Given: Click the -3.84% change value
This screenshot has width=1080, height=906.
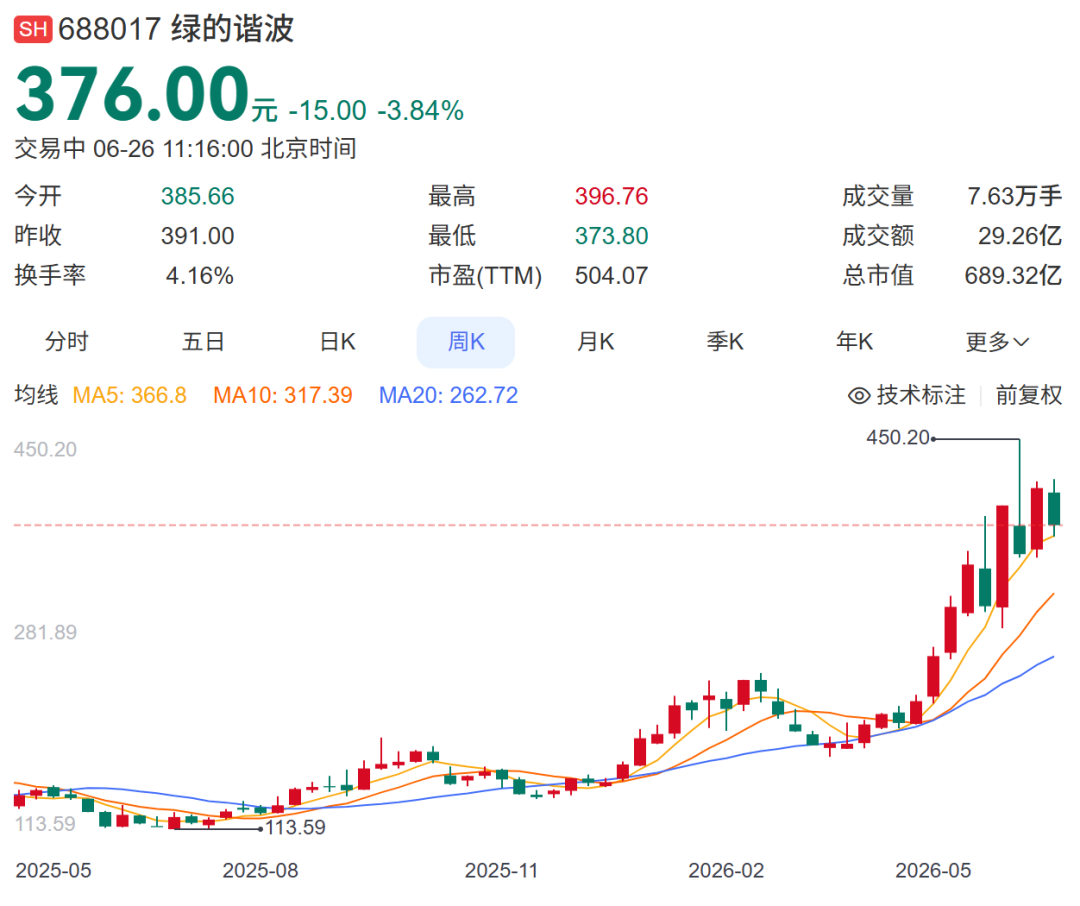Looking at the screenshot, I should click(x=420, y=111).
